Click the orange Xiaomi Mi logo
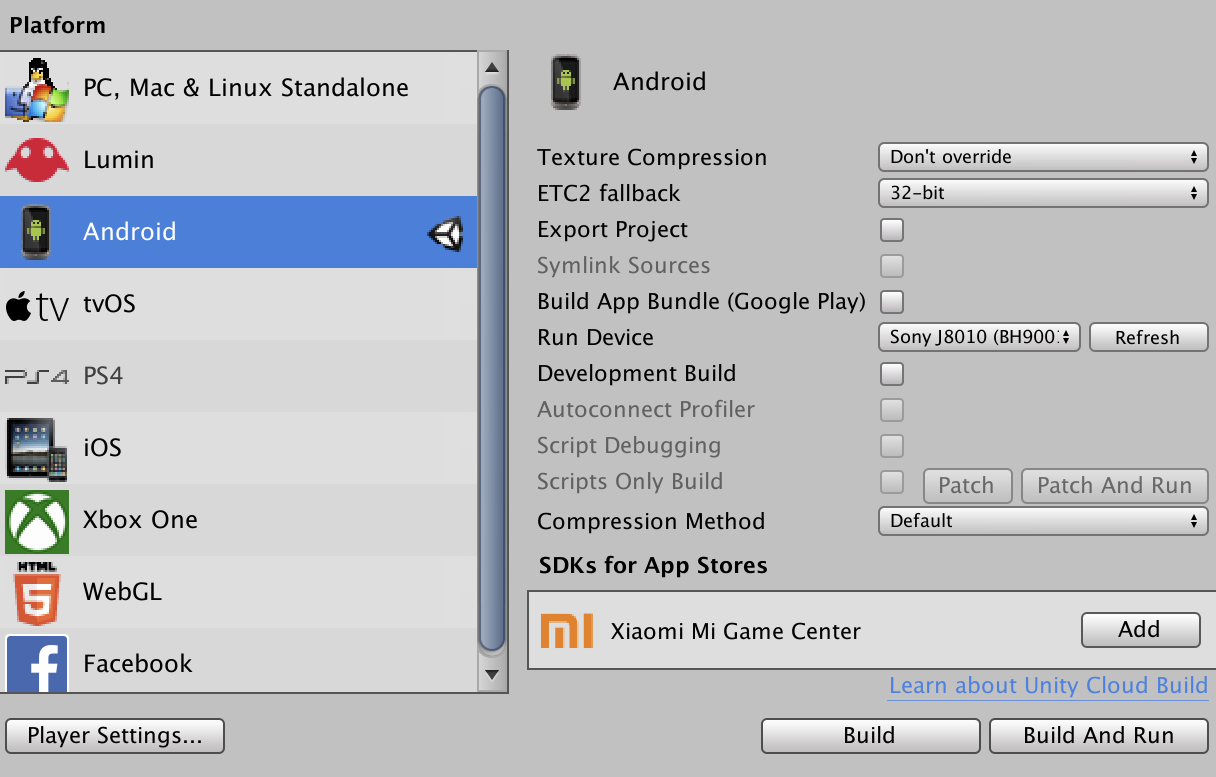 point(566,631)
